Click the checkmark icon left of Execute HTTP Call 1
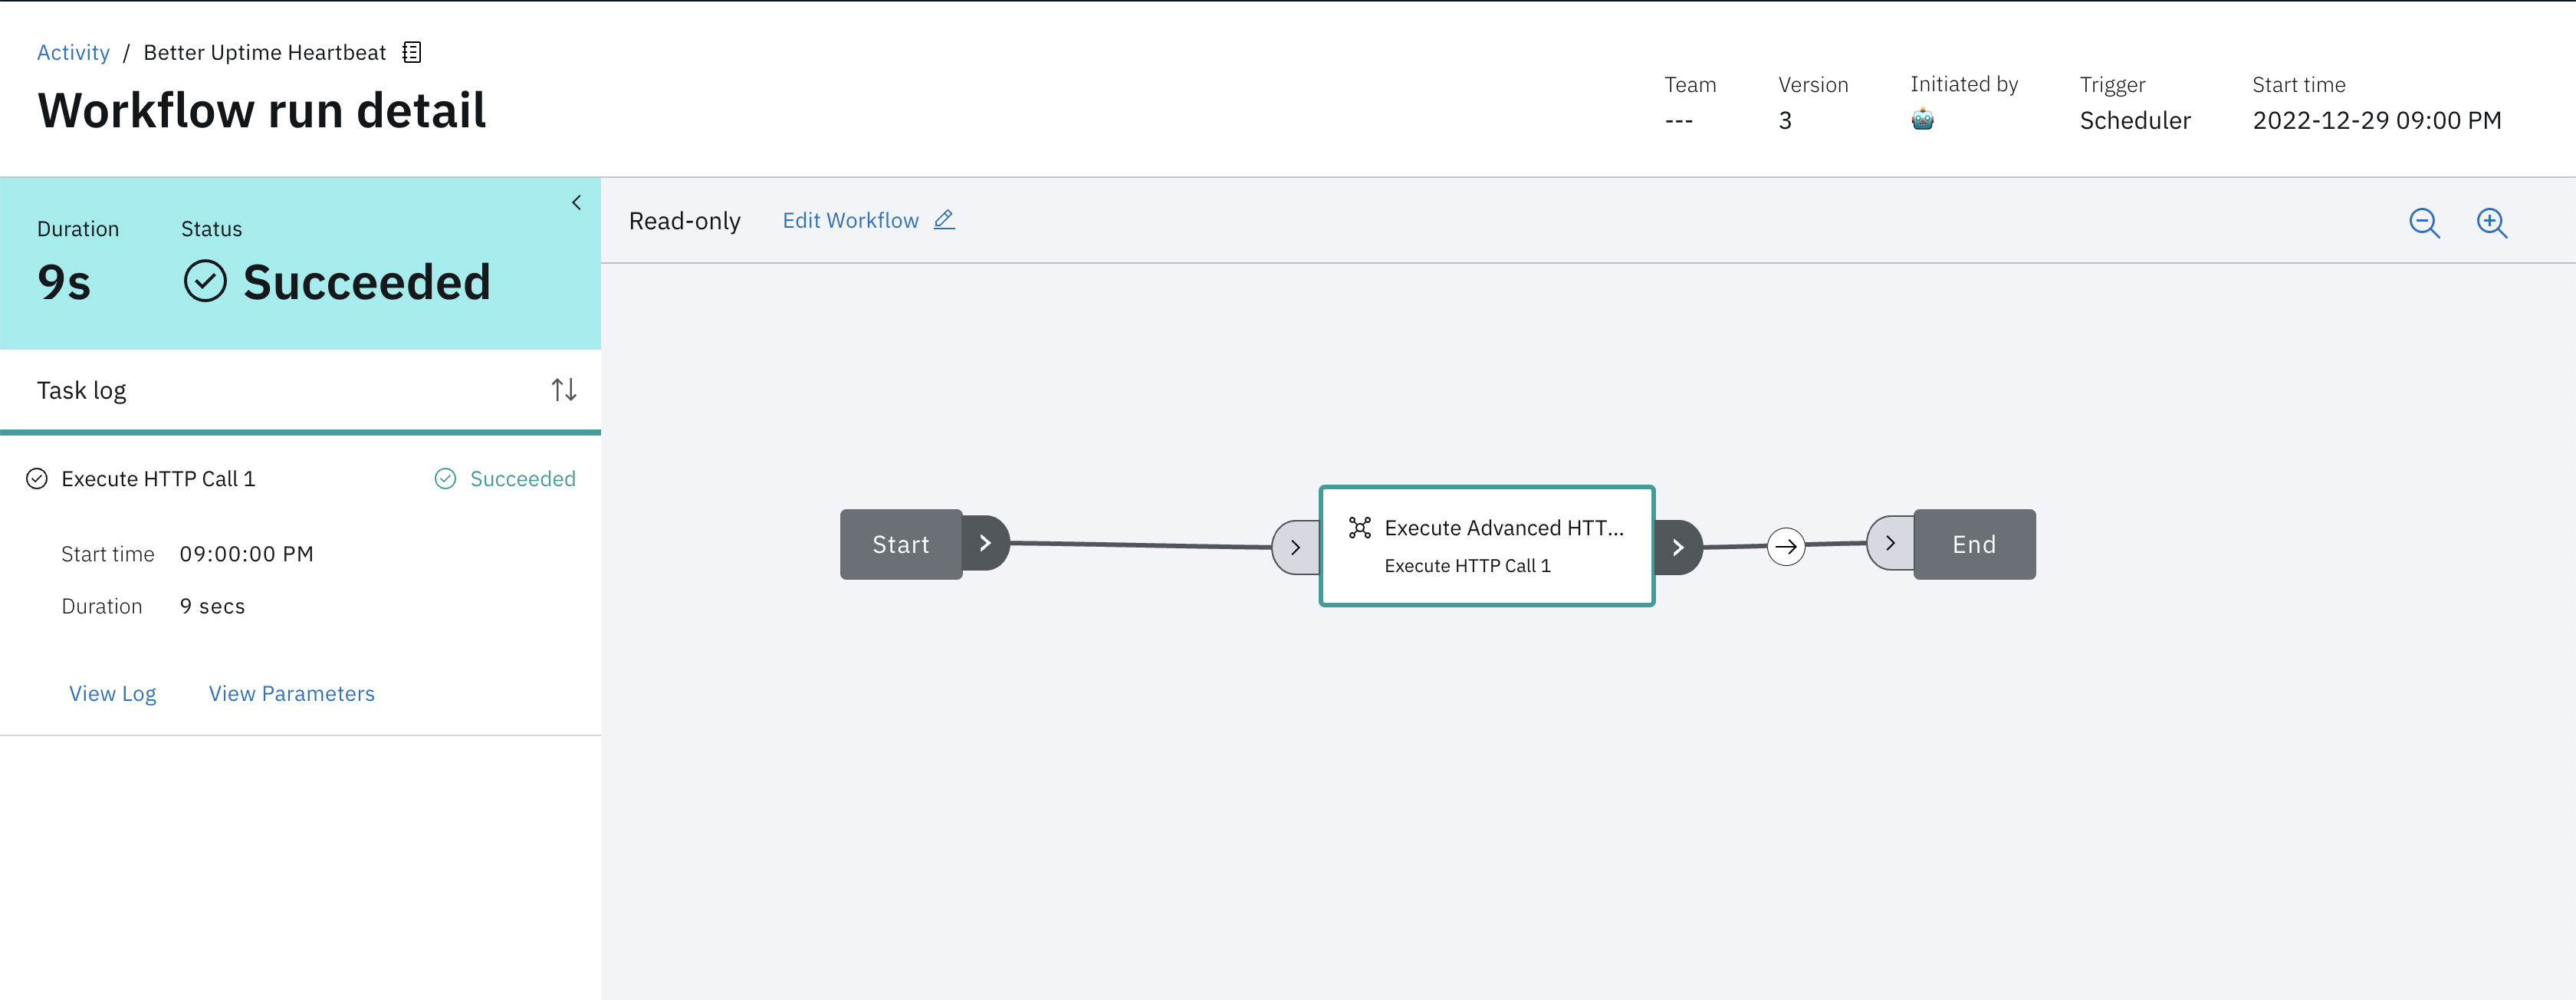The width and height of the screenshot is (2576, 1000). pos(37,479)
